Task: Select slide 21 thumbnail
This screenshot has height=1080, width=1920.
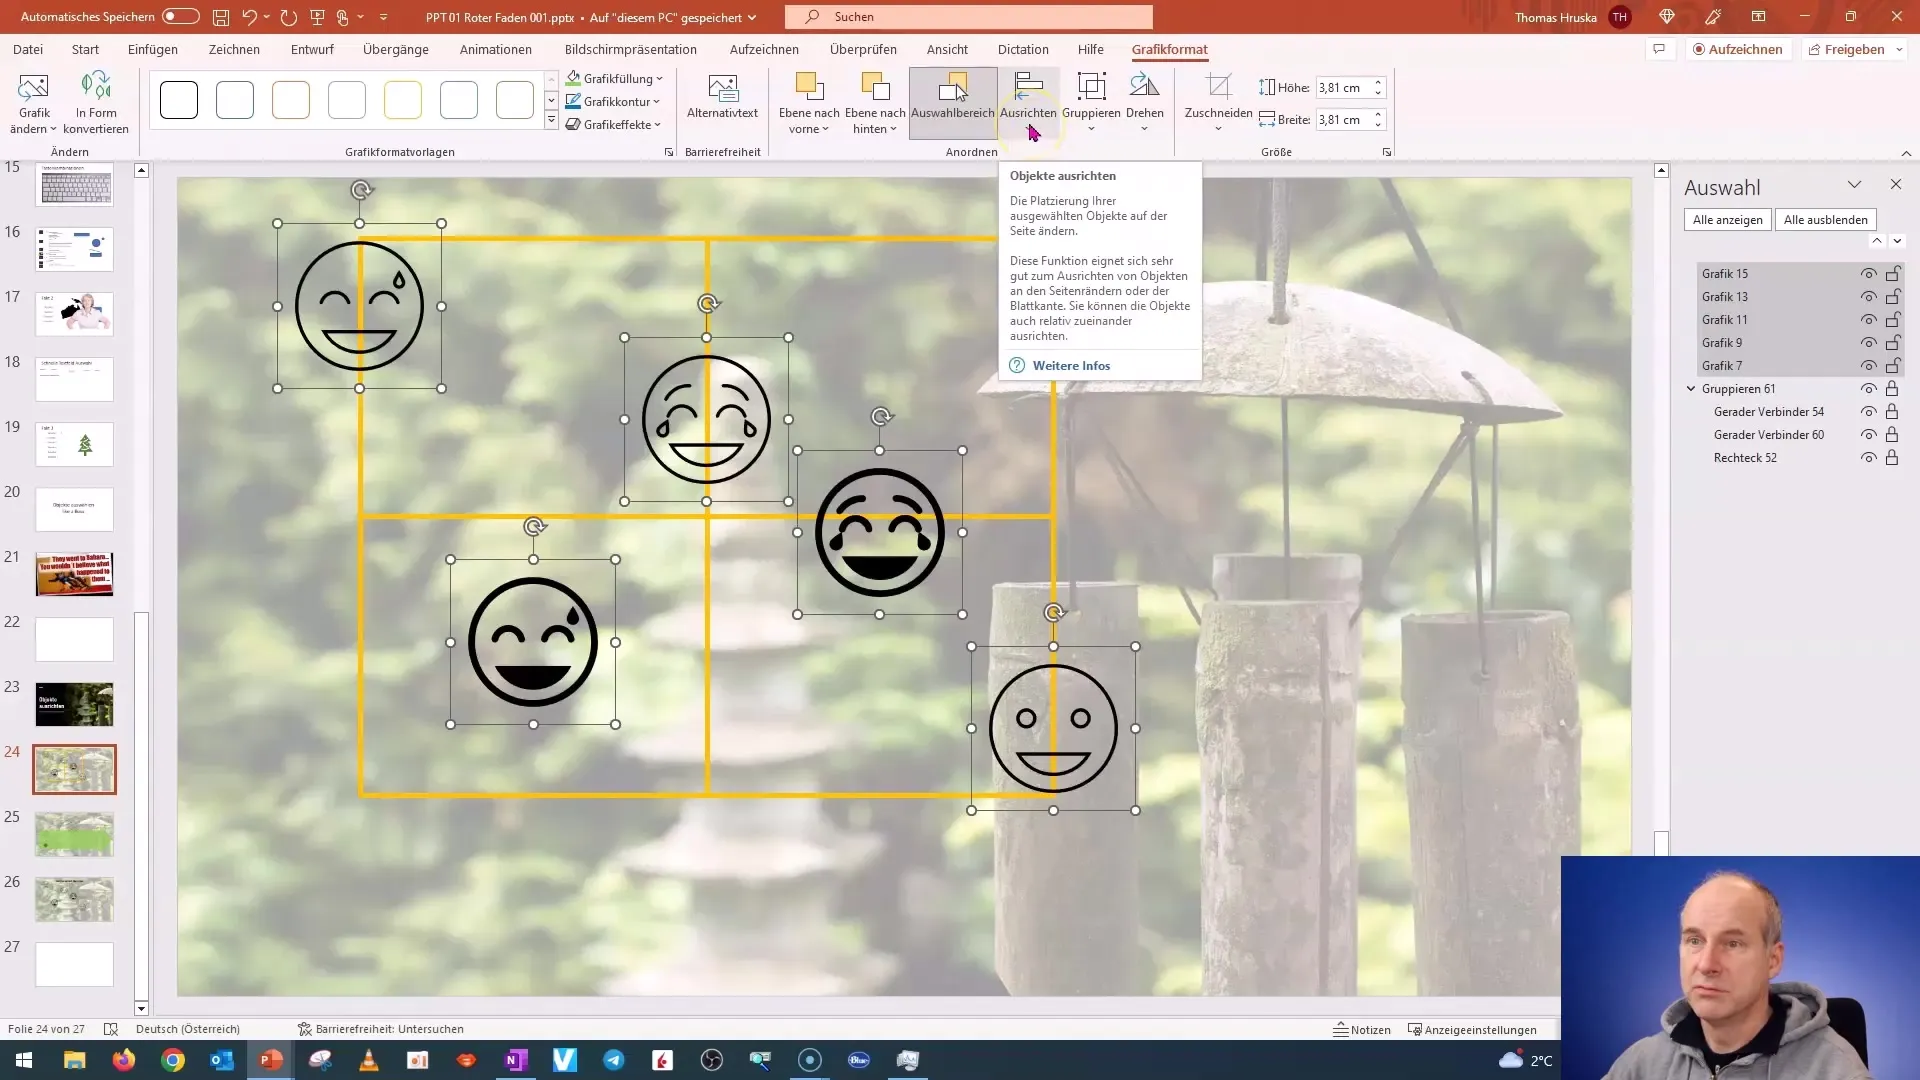Action: (x=75, y=574)
